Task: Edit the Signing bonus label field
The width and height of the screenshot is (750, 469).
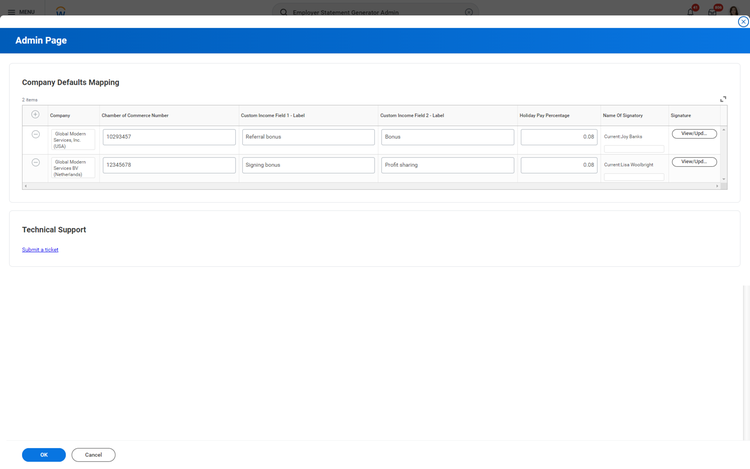Action: coord(308,165)
